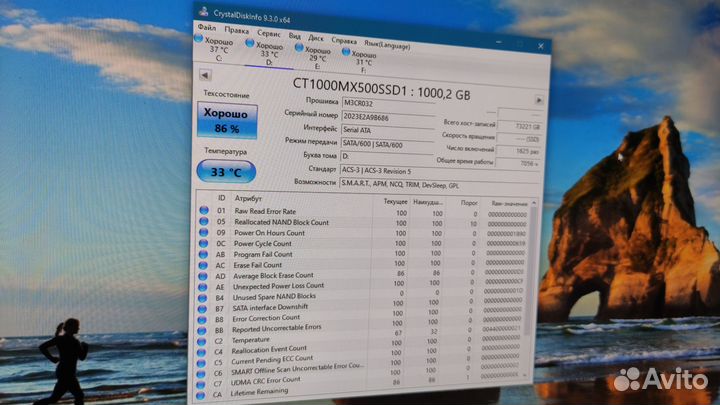
Task: Click the Raw Read Error Rate row text
Action: [265, 211]
